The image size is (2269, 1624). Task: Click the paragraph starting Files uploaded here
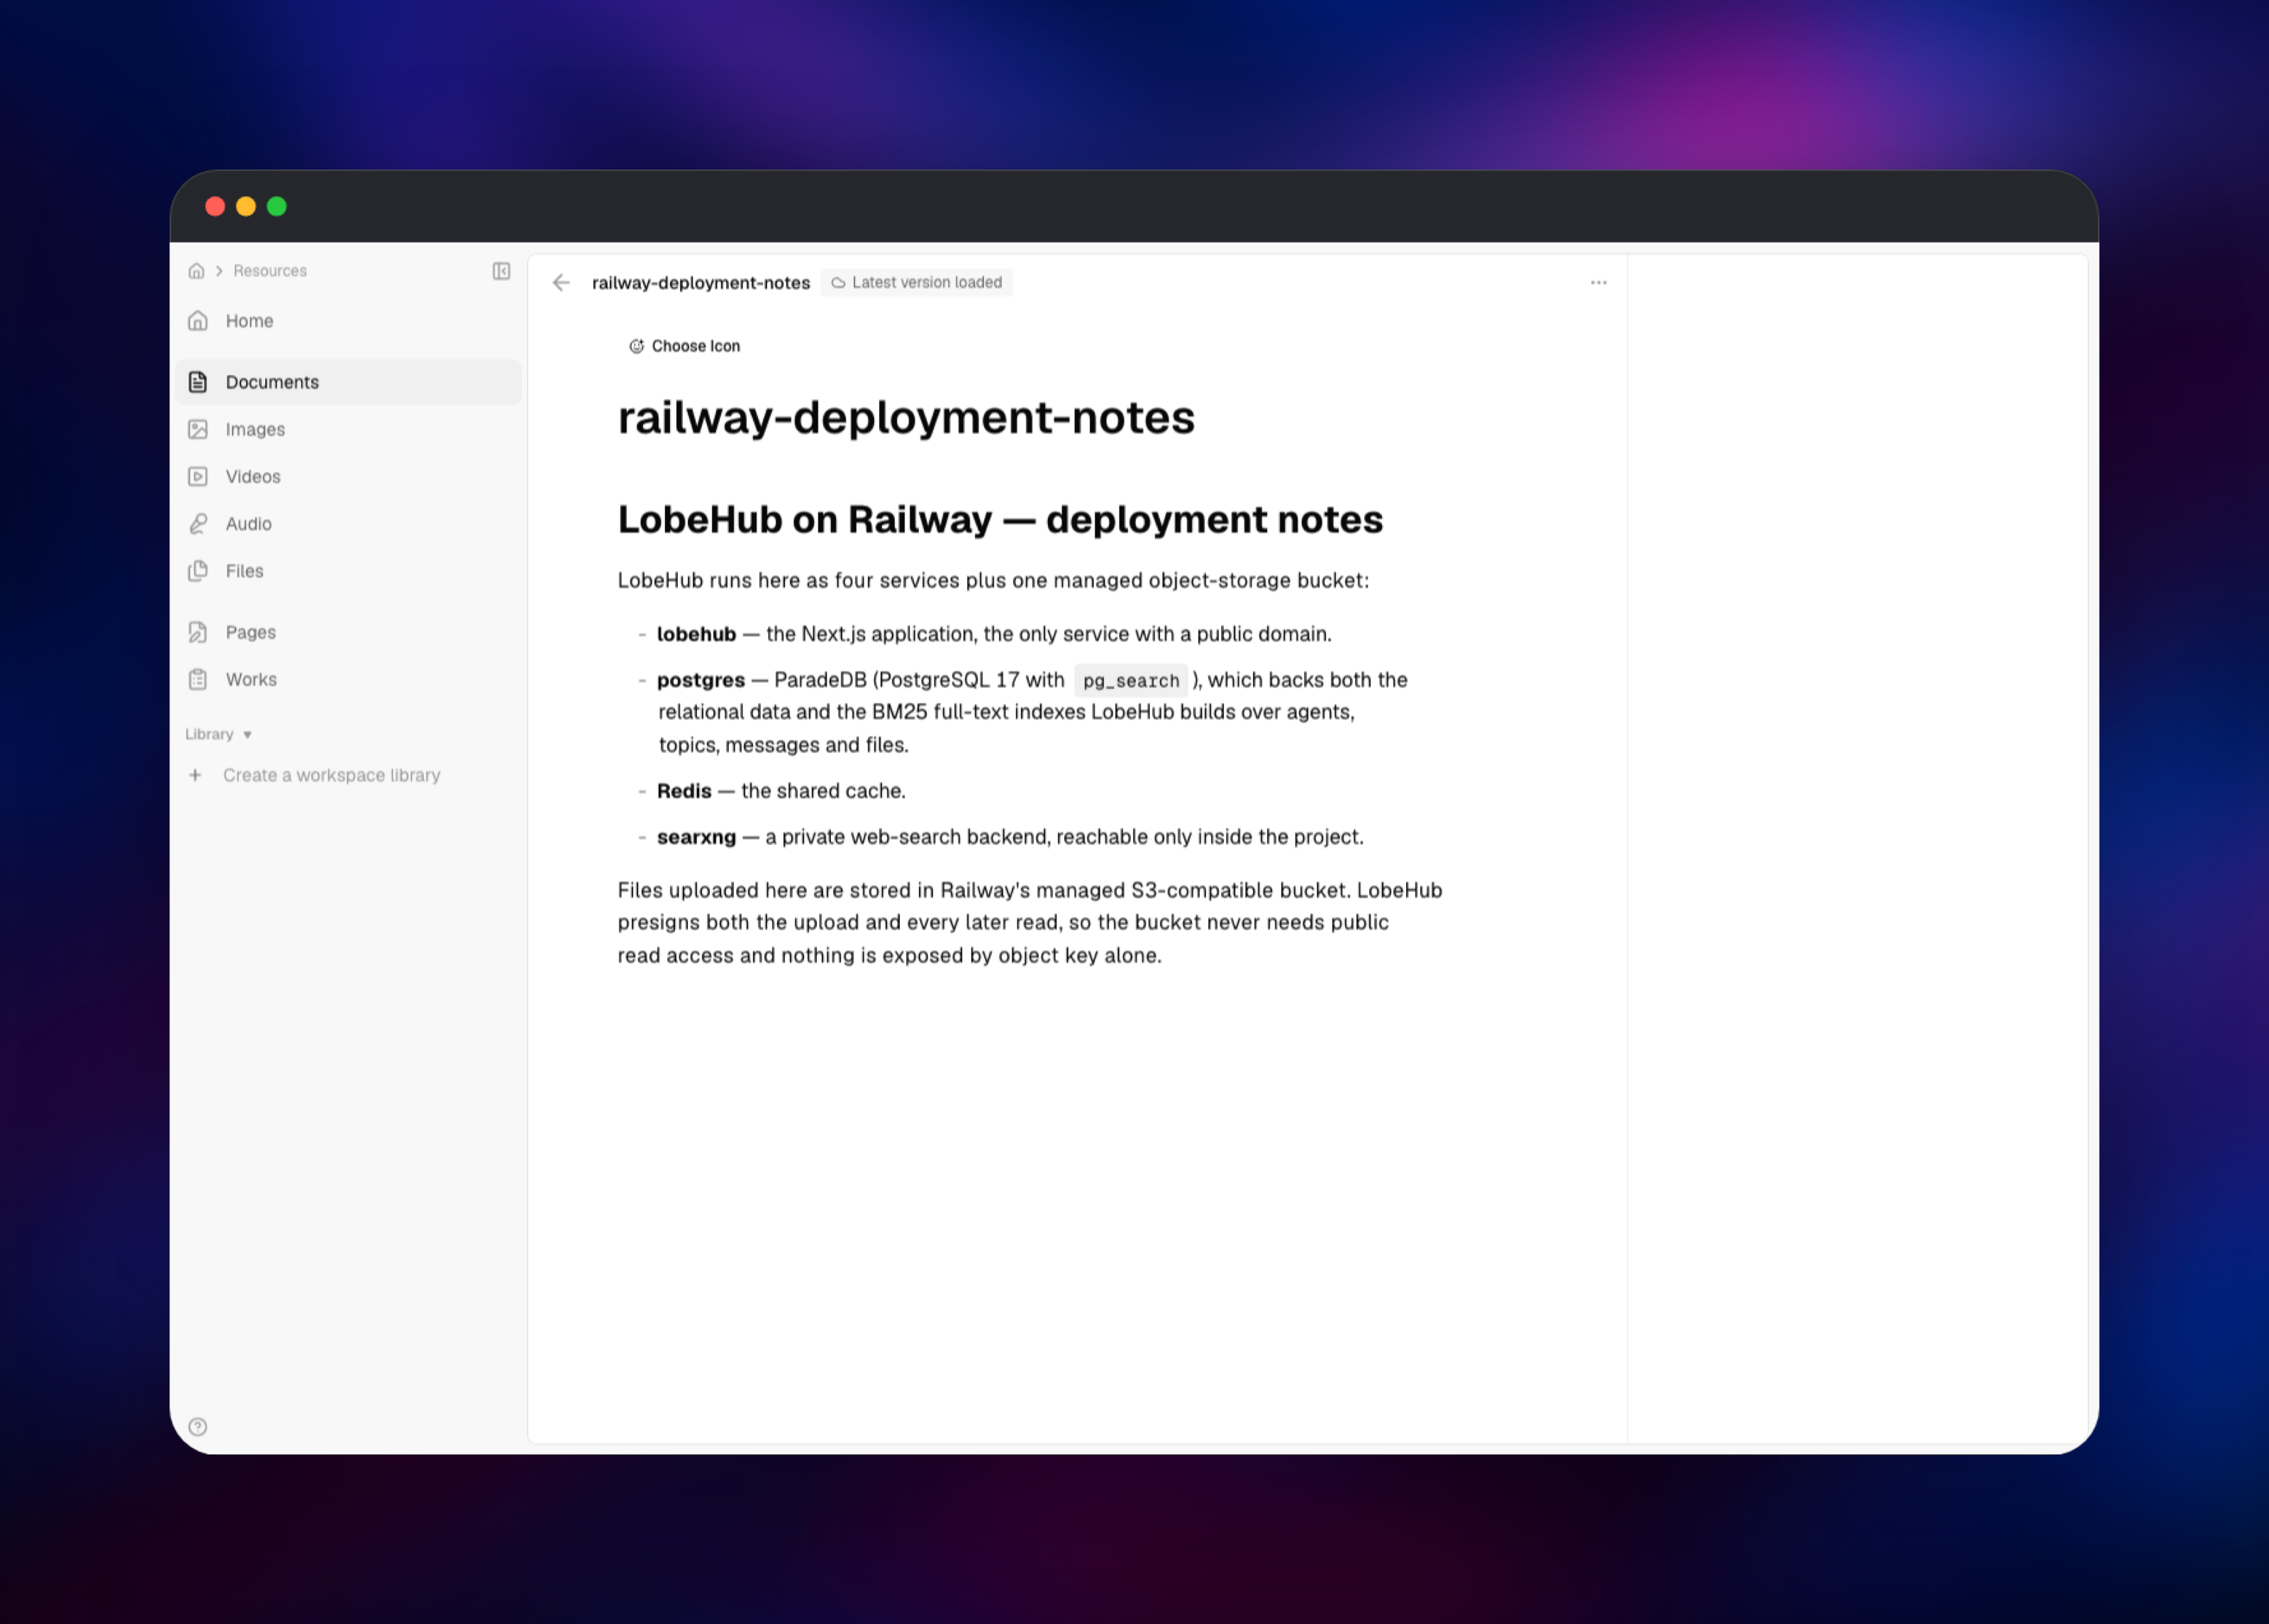point(1030,923)
